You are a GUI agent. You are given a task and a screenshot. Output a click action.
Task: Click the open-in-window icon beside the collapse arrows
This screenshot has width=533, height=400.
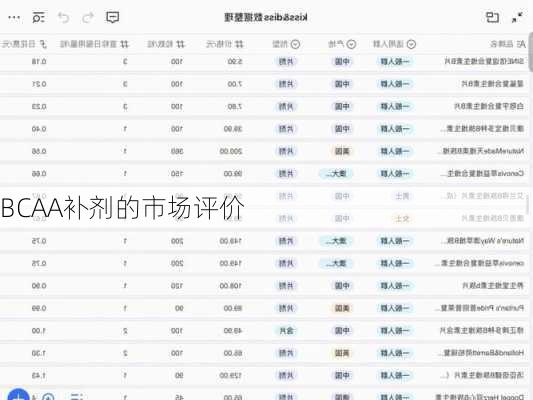[x=492, y=17]
